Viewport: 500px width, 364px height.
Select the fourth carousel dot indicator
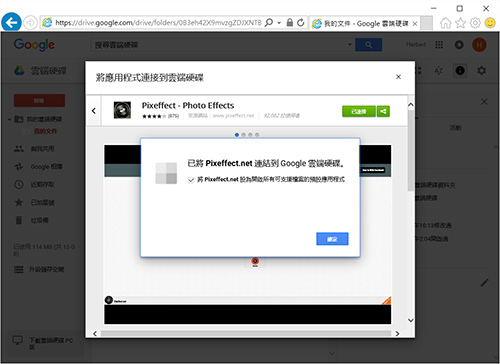[x=257, y=135]
